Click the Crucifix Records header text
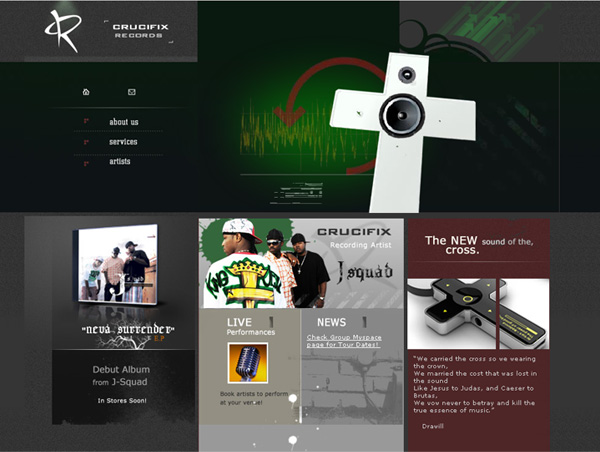This screenshot has height=452, width=600. [140, 31]
